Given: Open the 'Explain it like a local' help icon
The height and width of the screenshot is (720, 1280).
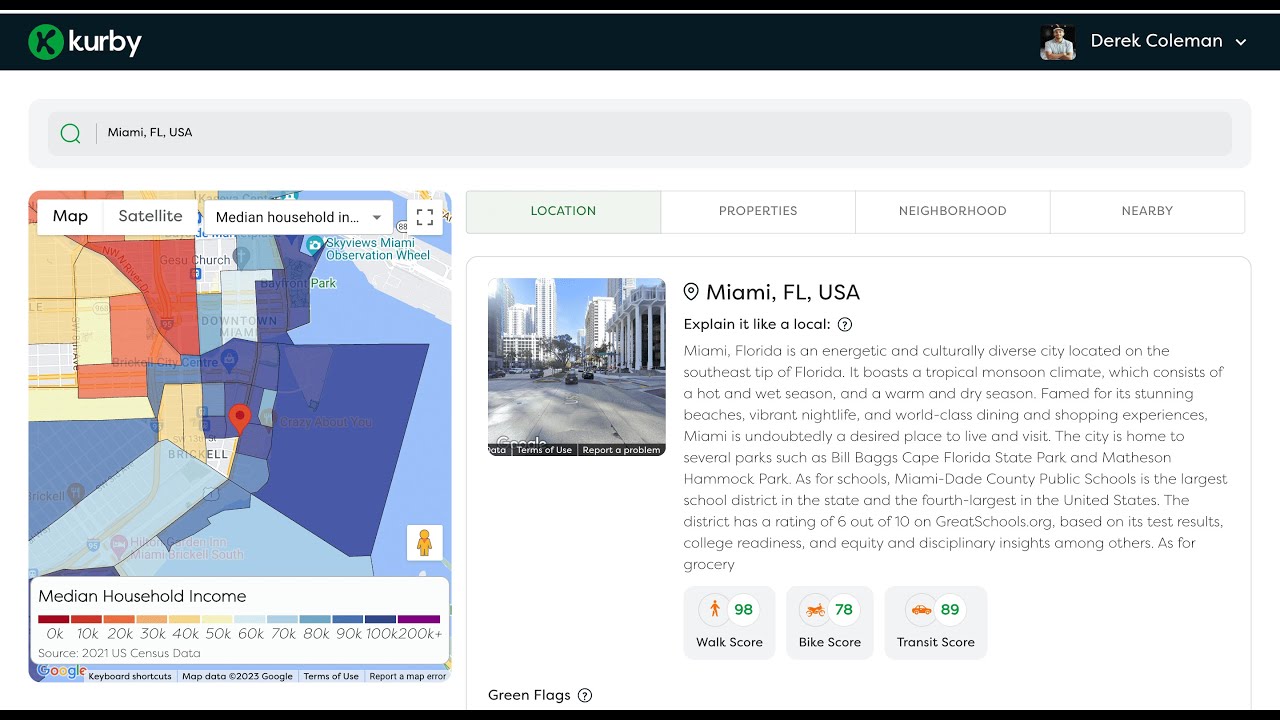Looking at the screenshot, I should click(845, 324).
